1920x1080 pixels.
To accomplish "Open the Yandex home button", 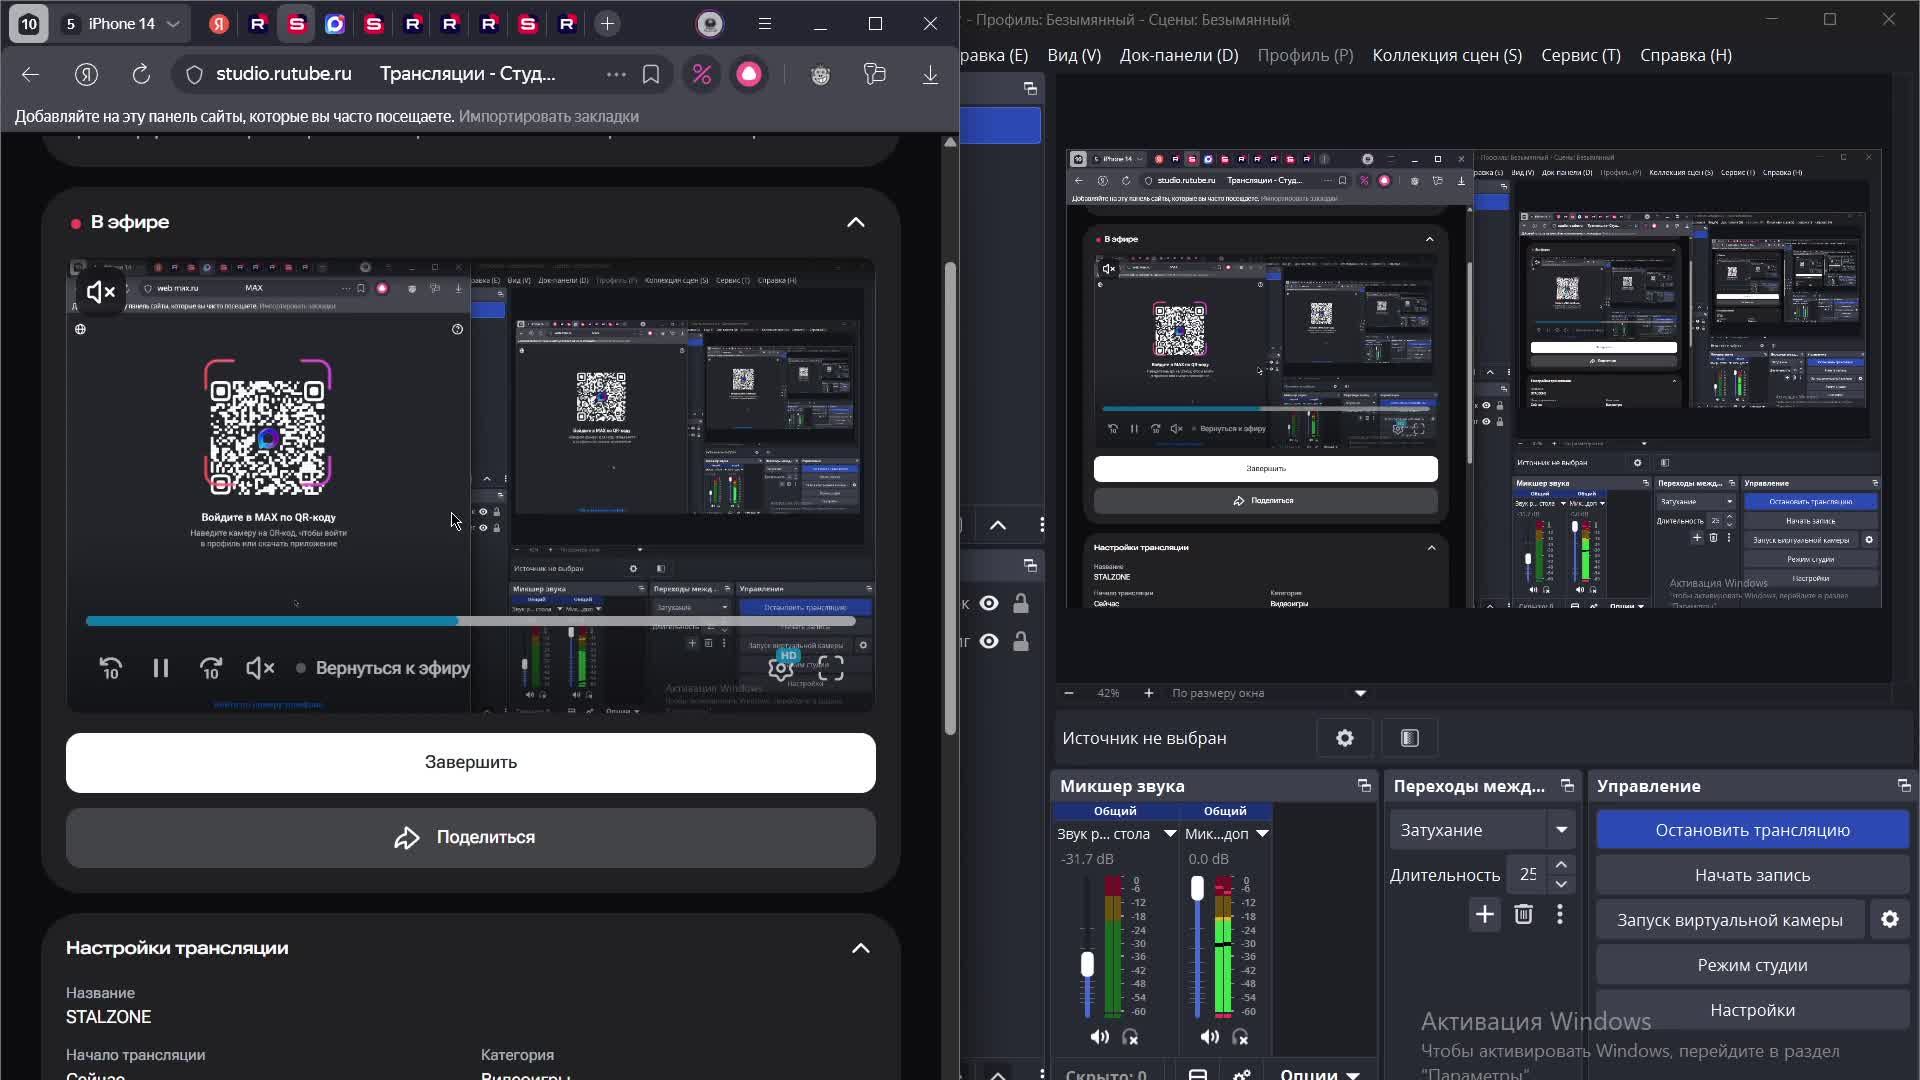I will [x=86, y=74].
